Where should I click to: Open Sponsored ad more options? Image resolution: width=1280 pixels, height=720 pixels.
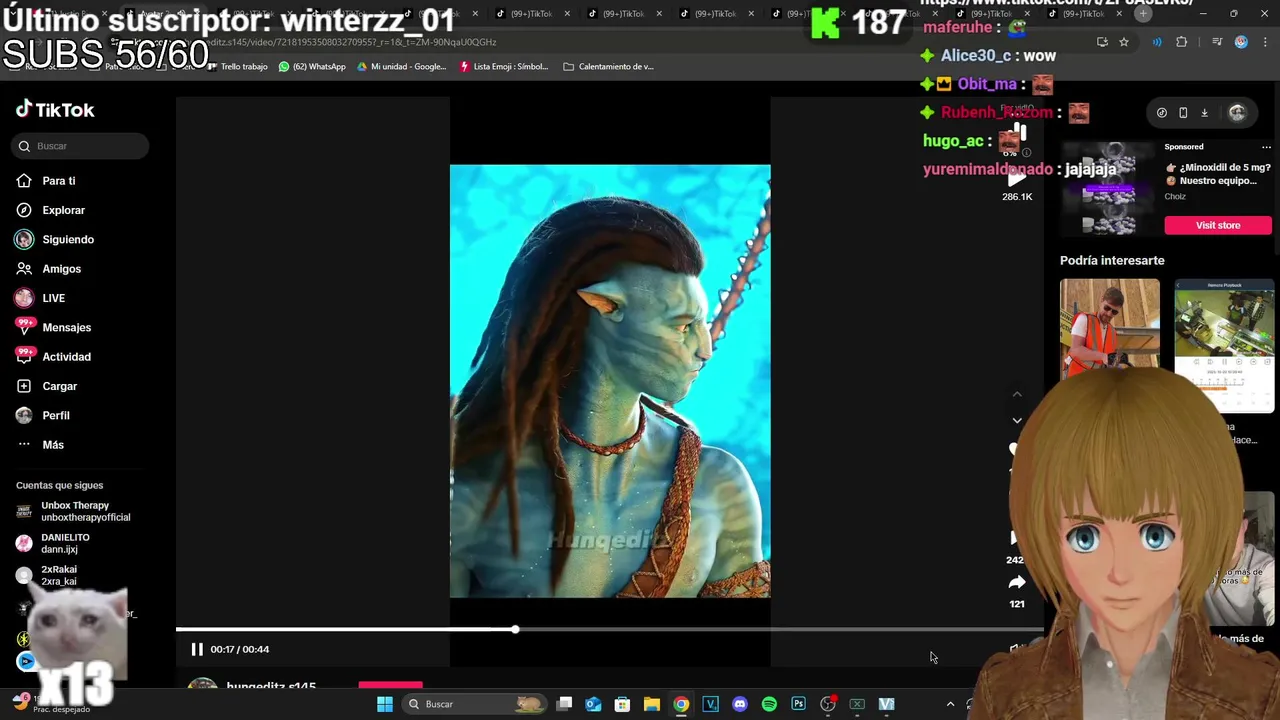coord(1266,147)
